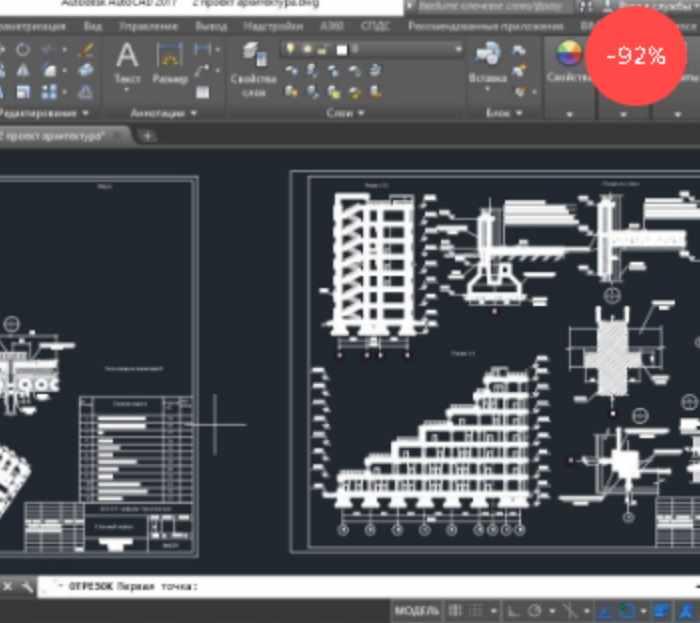Expand the Блок panel
The width and height of the screenshot is (700, 623).
pyautogui.click(x=505, y=114)
